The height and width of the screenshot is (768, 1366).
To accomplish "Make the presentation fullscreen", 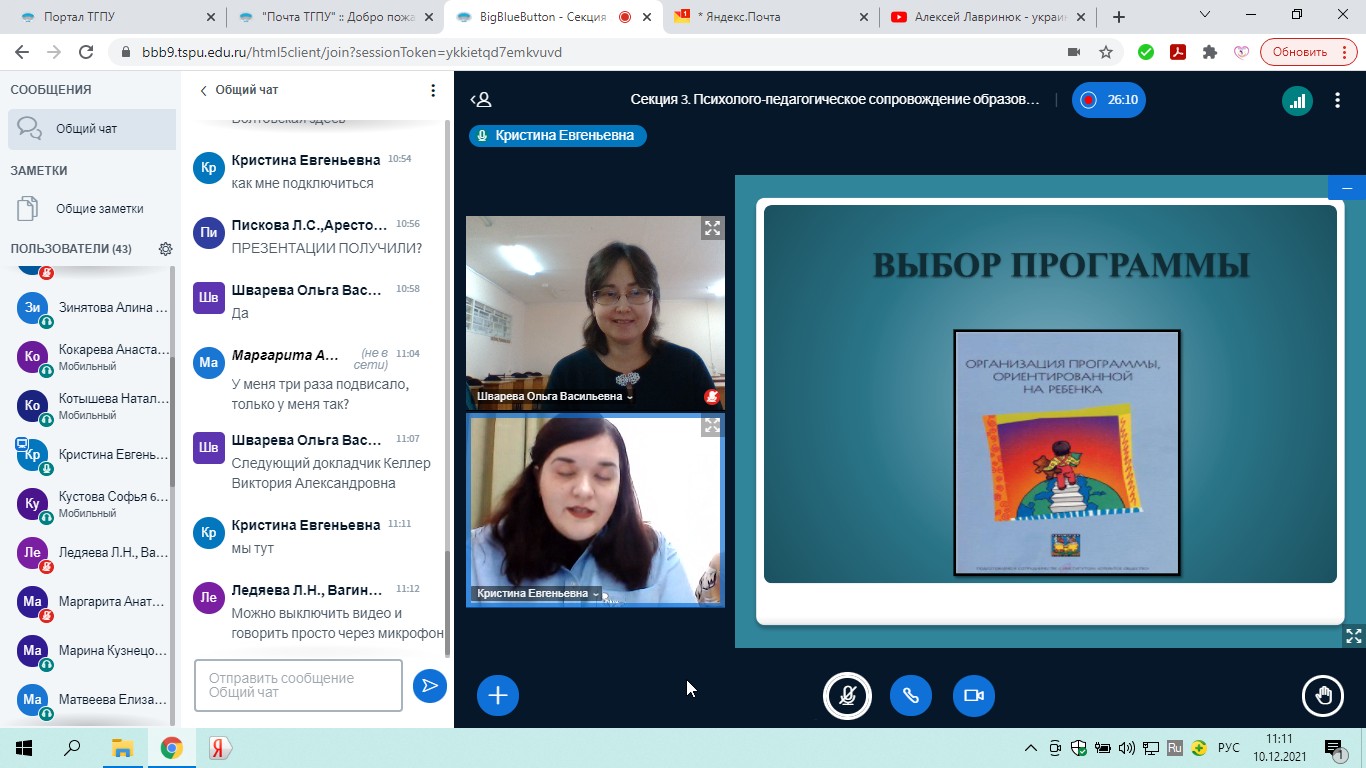I will pos(1353,636).
